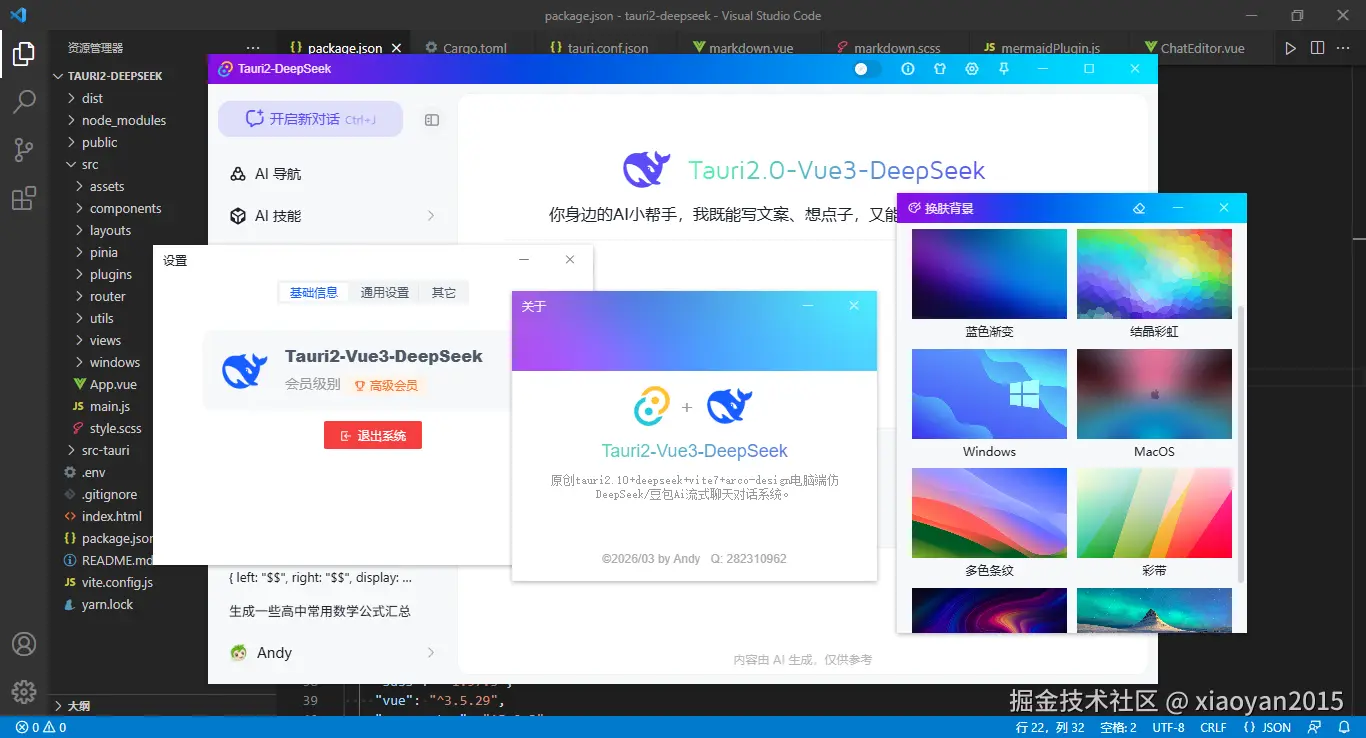Click the eraser icon in 换肤背景 panel

pos(1139,207)
